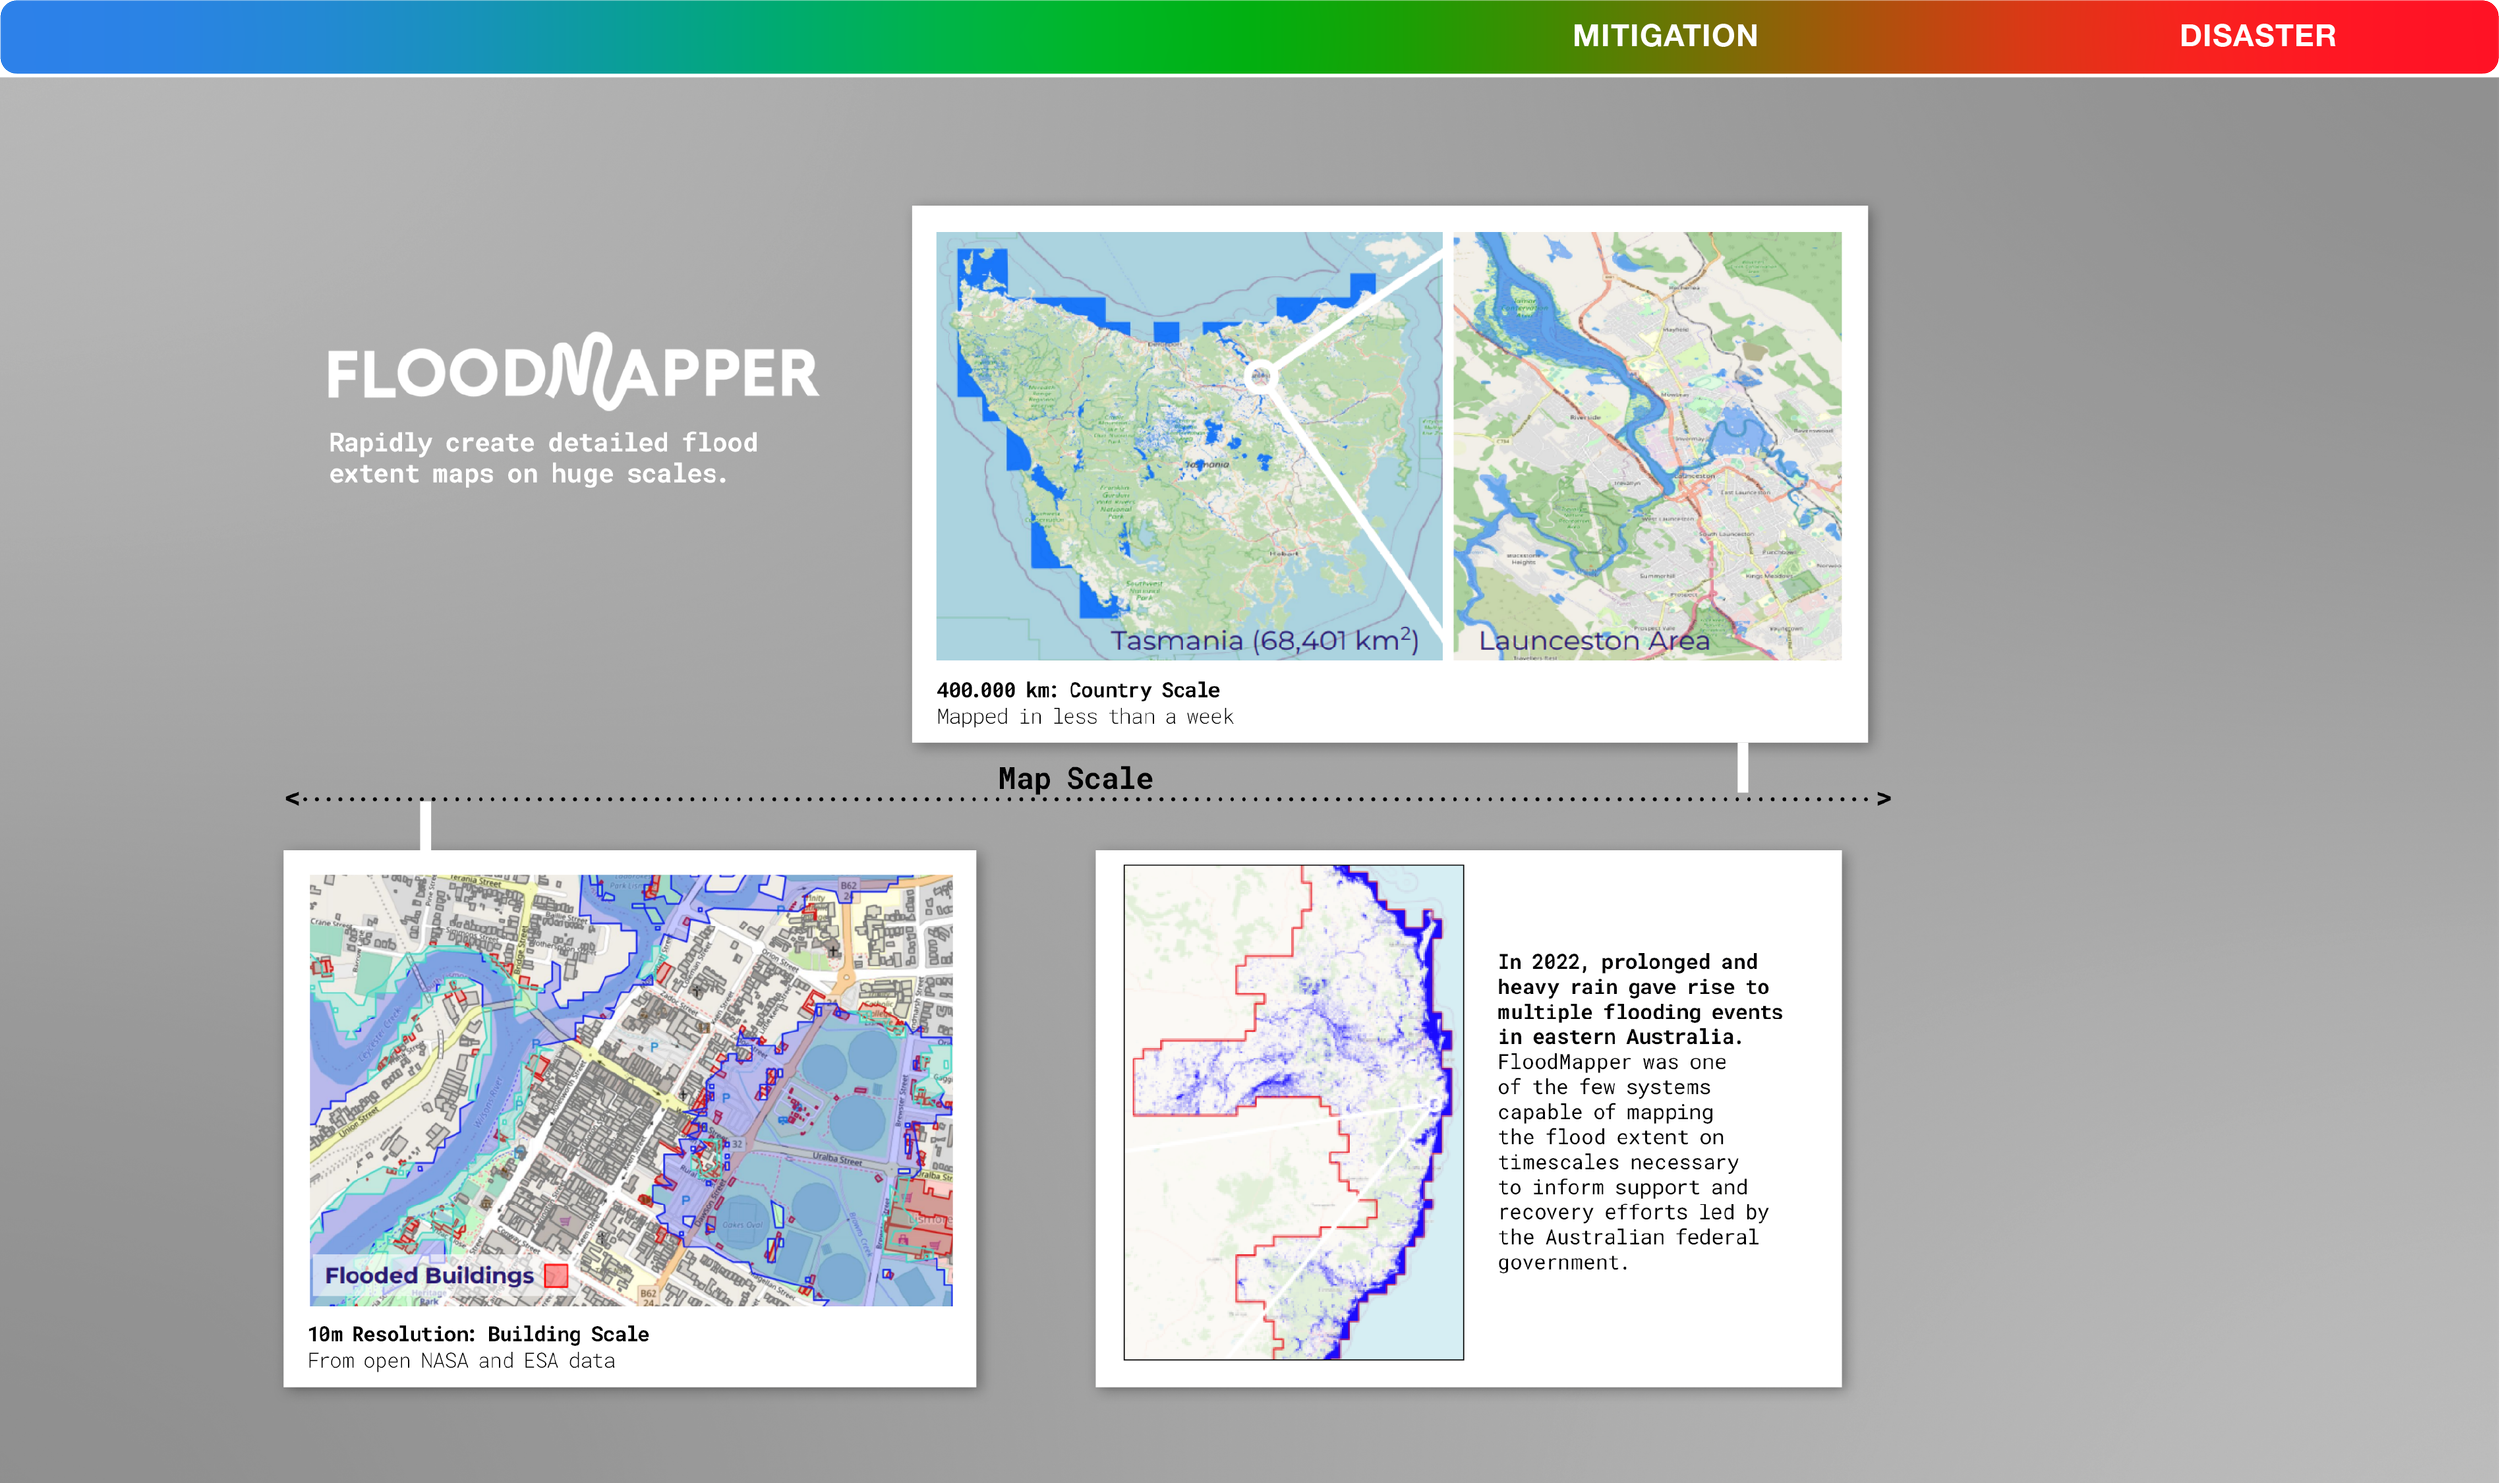
Task: Click the MITIGATION label in top bar
Action: tap(1665, 36)
